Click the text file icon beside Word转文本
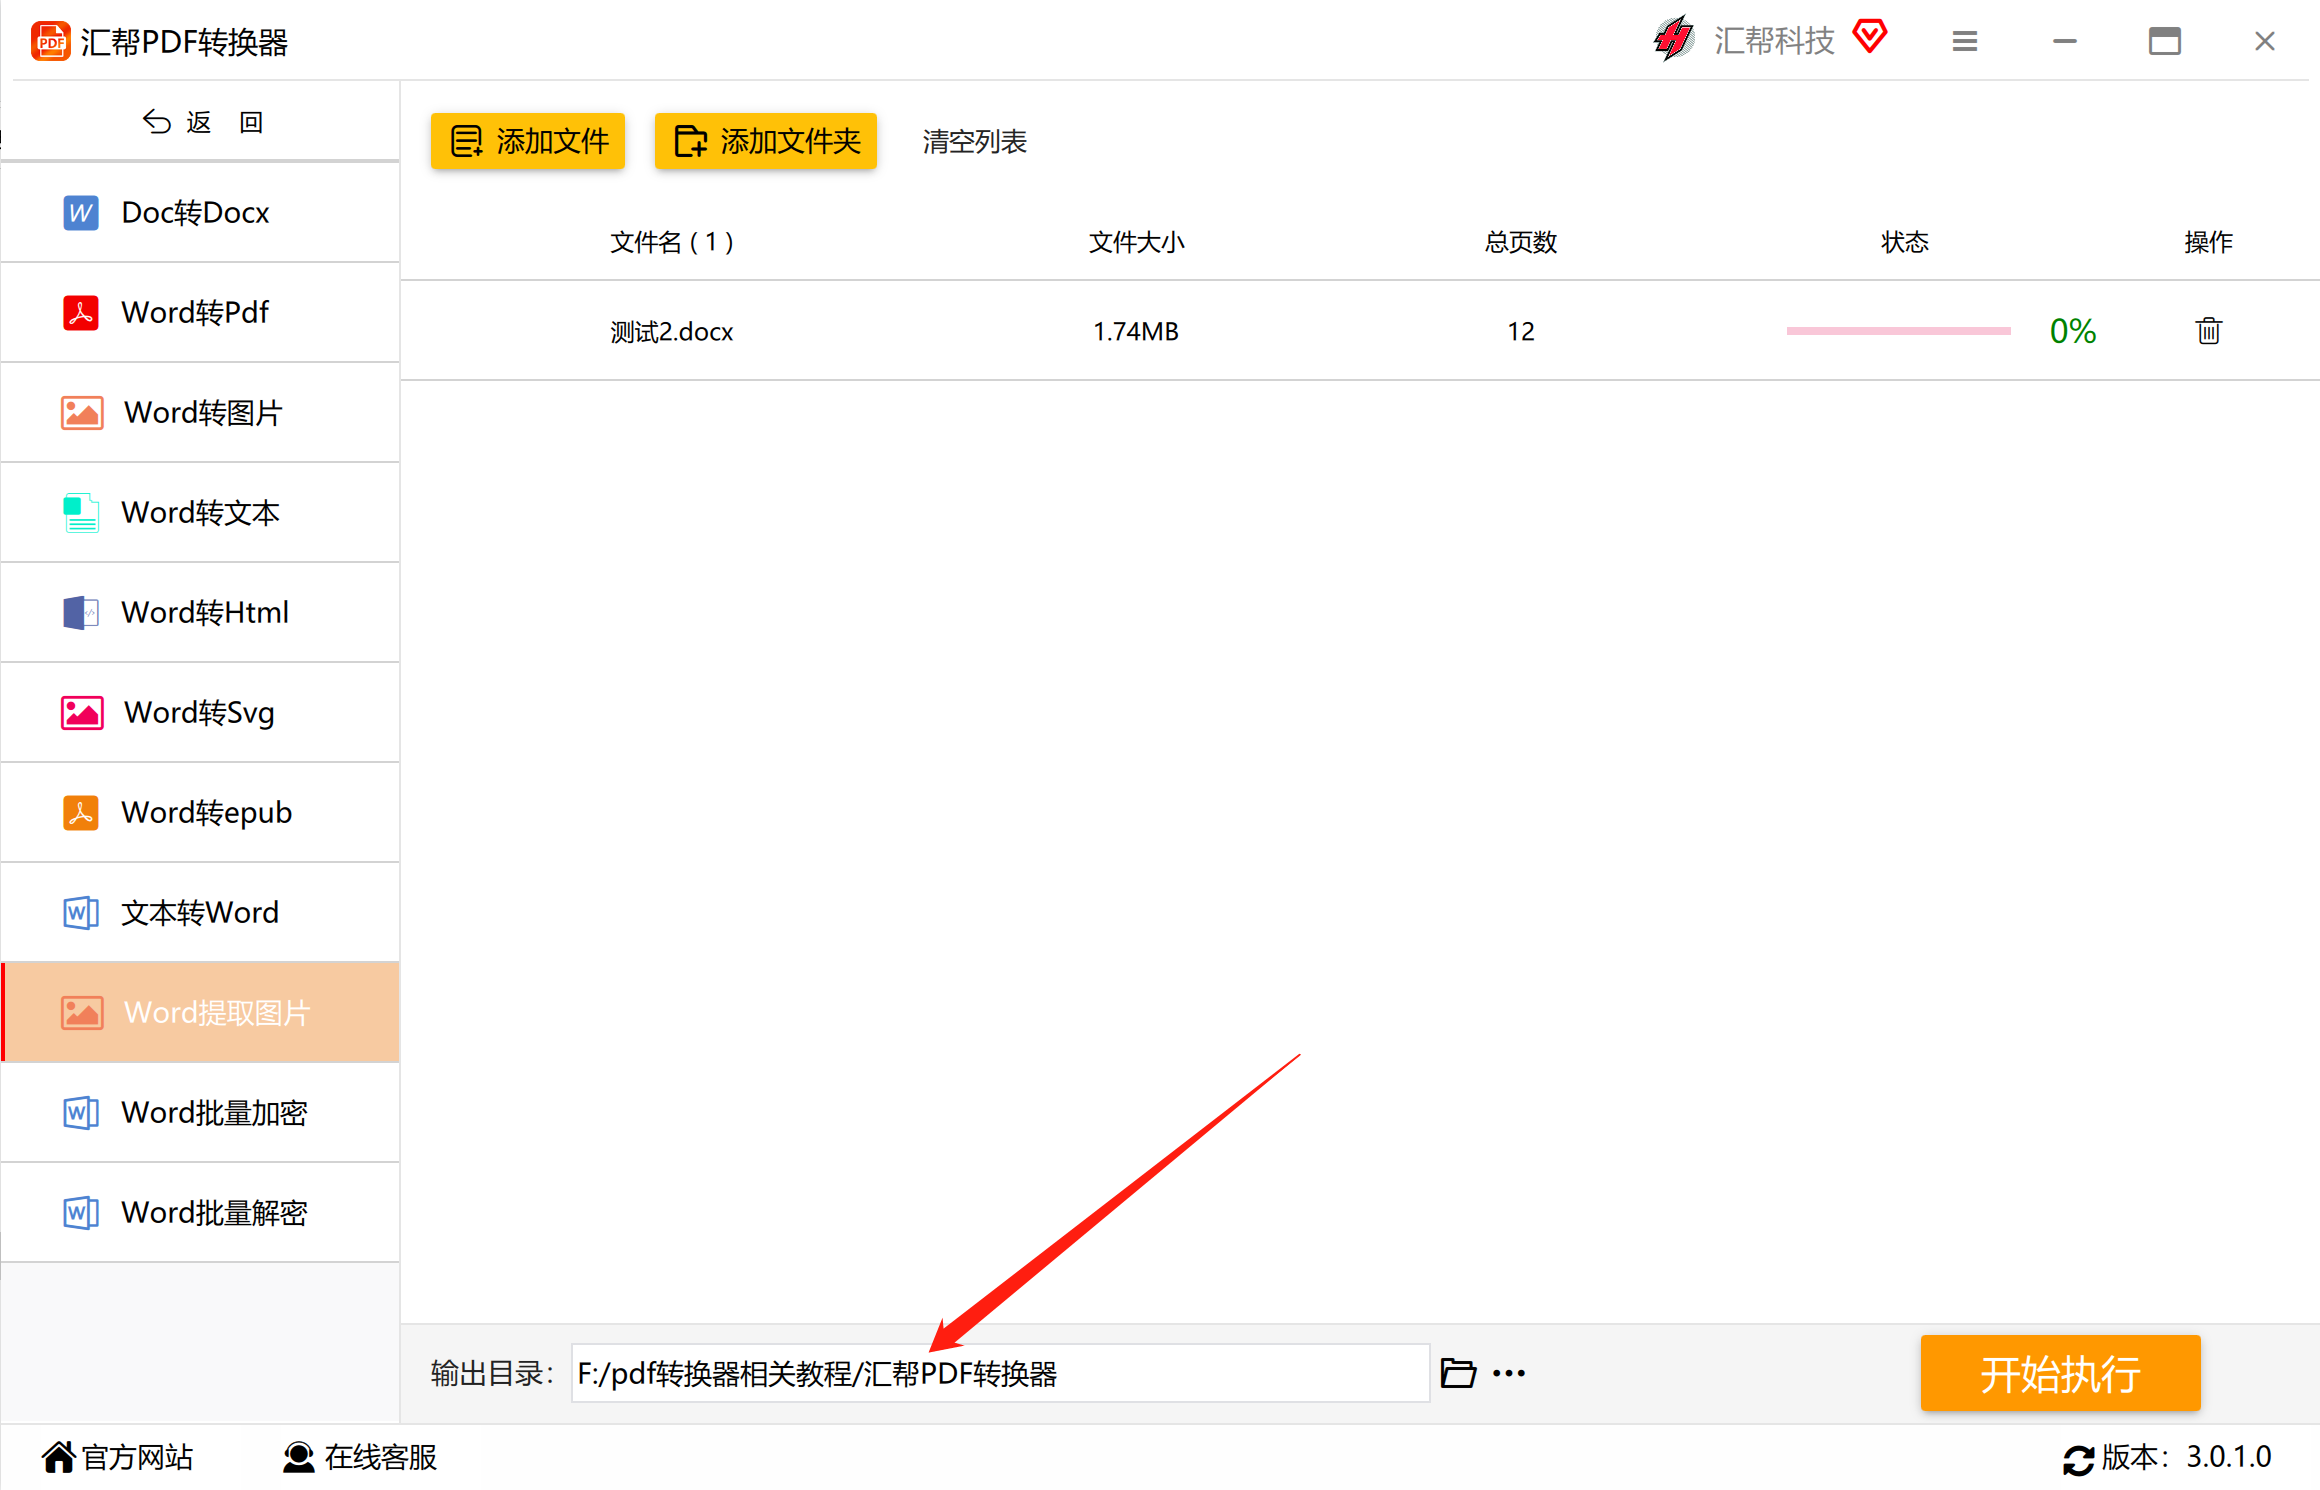Image resolution: width=2320 pixels, height=1490 pixels. [x=81, y=512]
